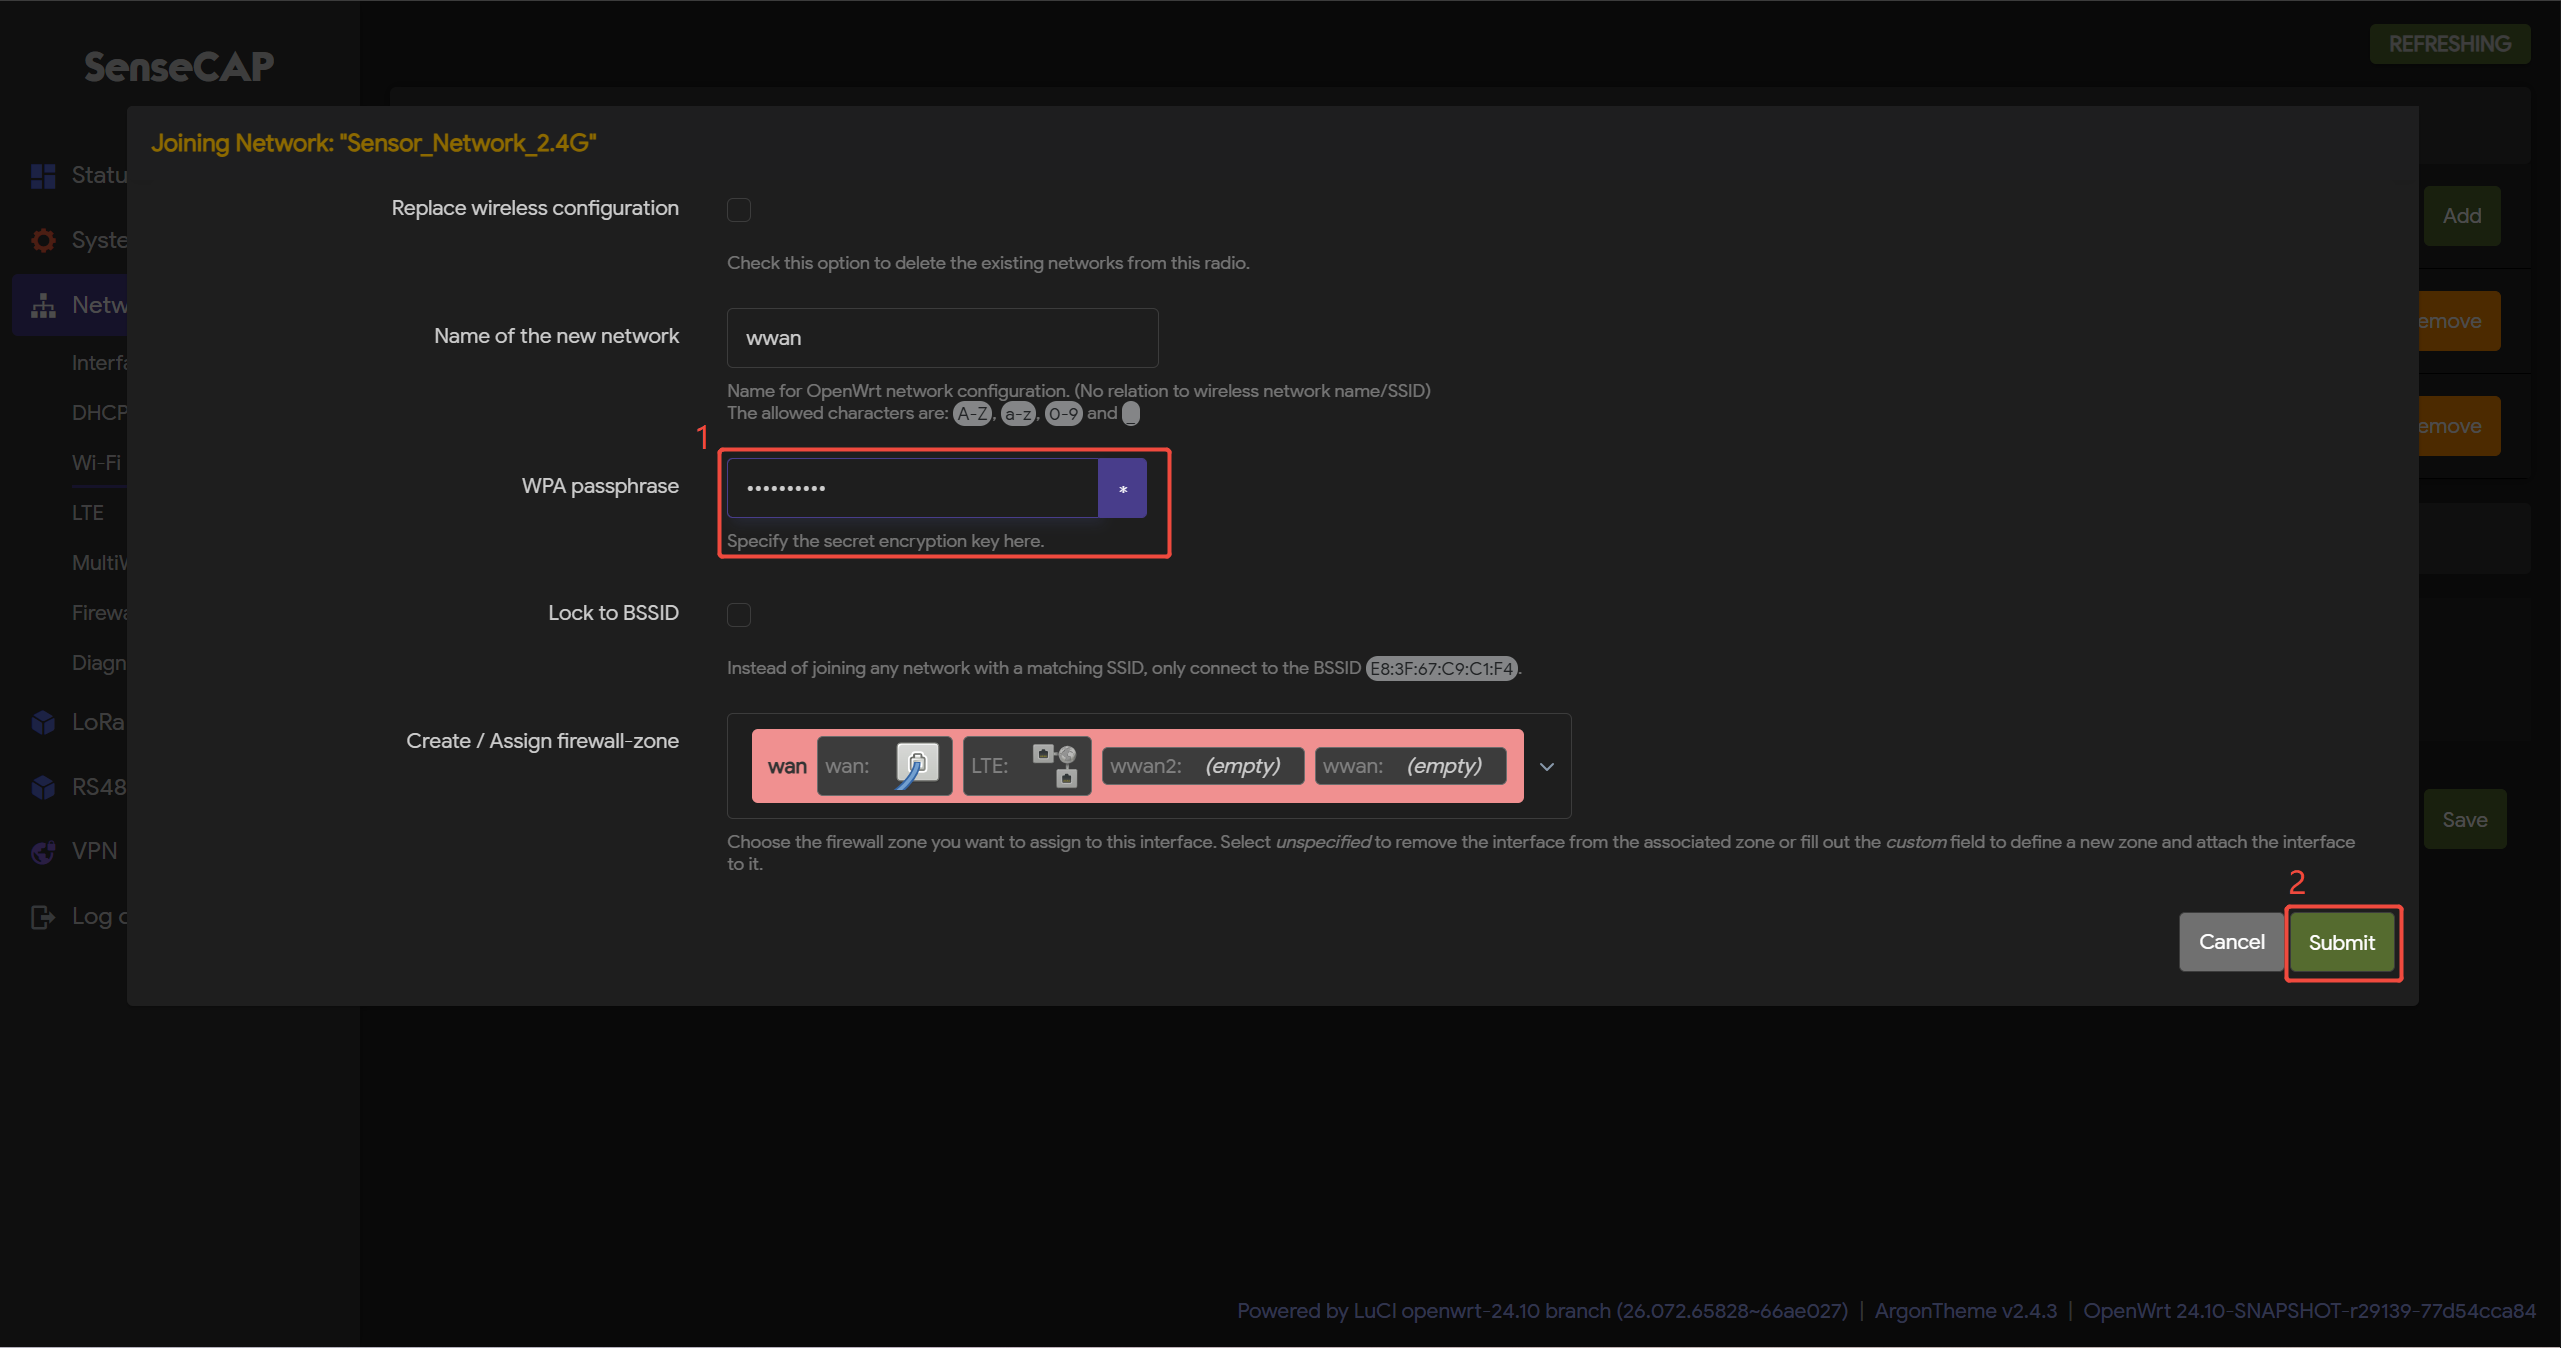Check the Lock to BSSID option
This screenshot has height=1348, width=2561.
[x=739, y=614]
